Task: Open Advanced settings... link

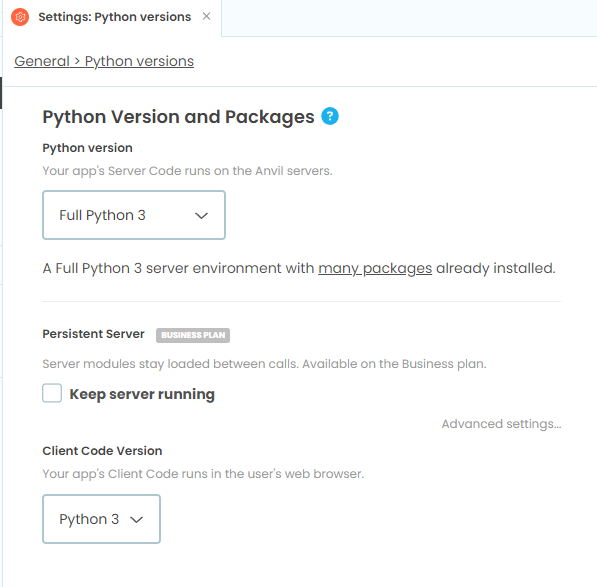Action: pos(501,424)
